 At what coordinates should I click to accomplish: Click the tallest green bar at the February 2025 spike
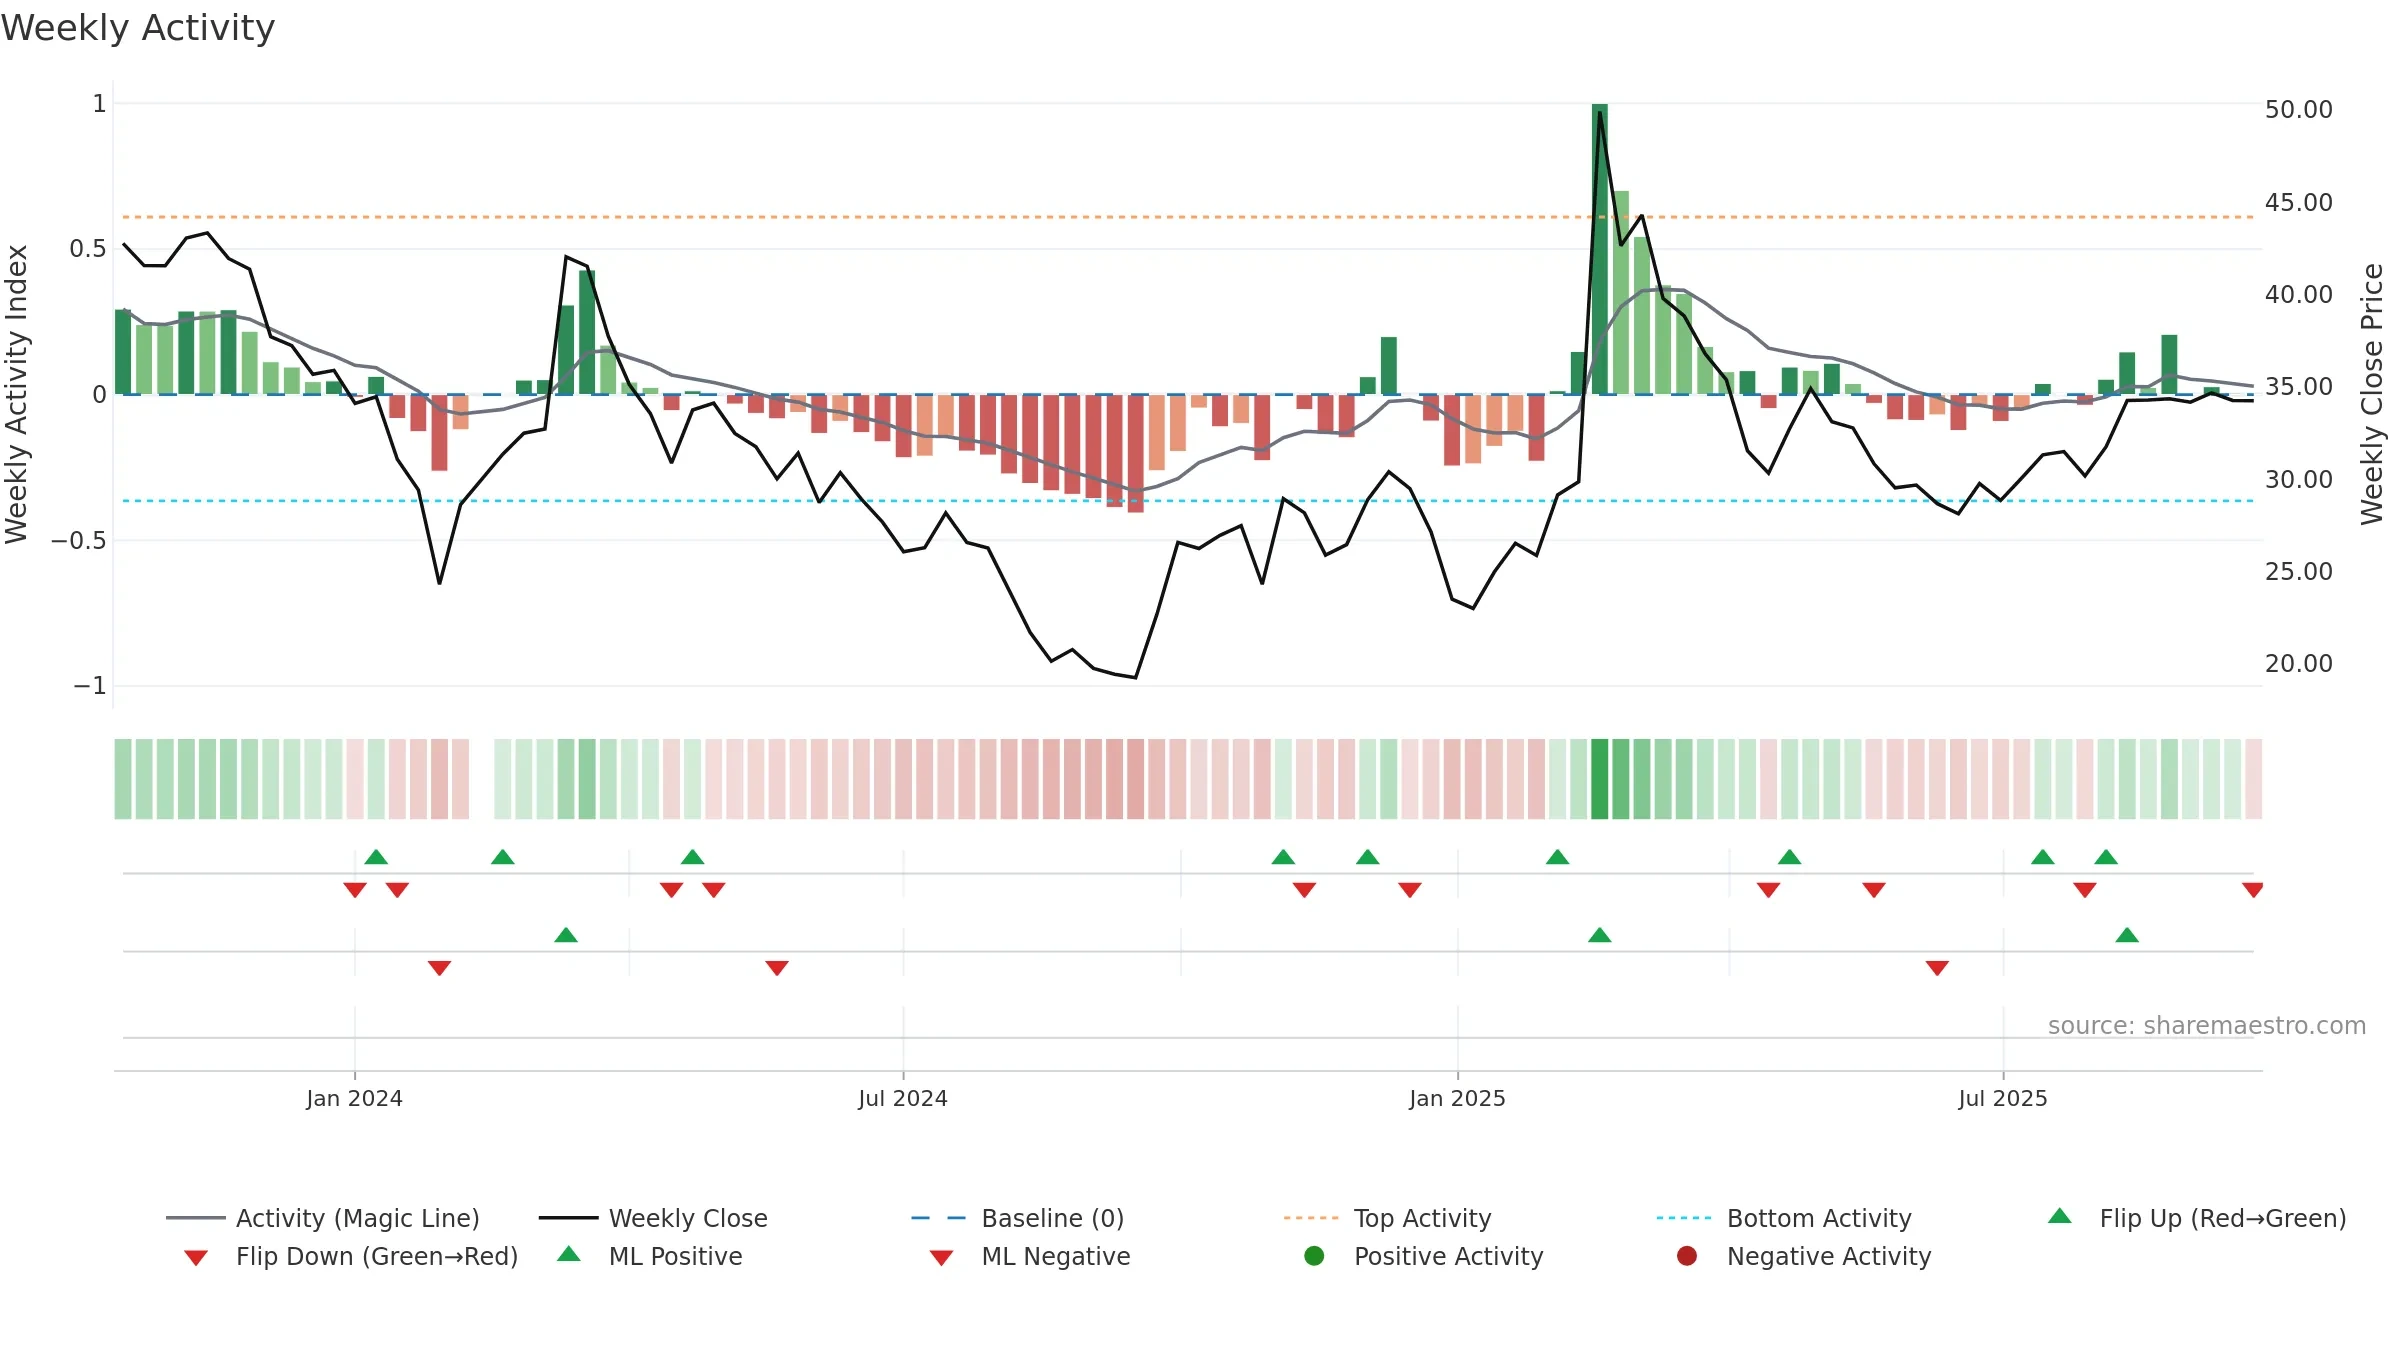tap(1600, 249)
